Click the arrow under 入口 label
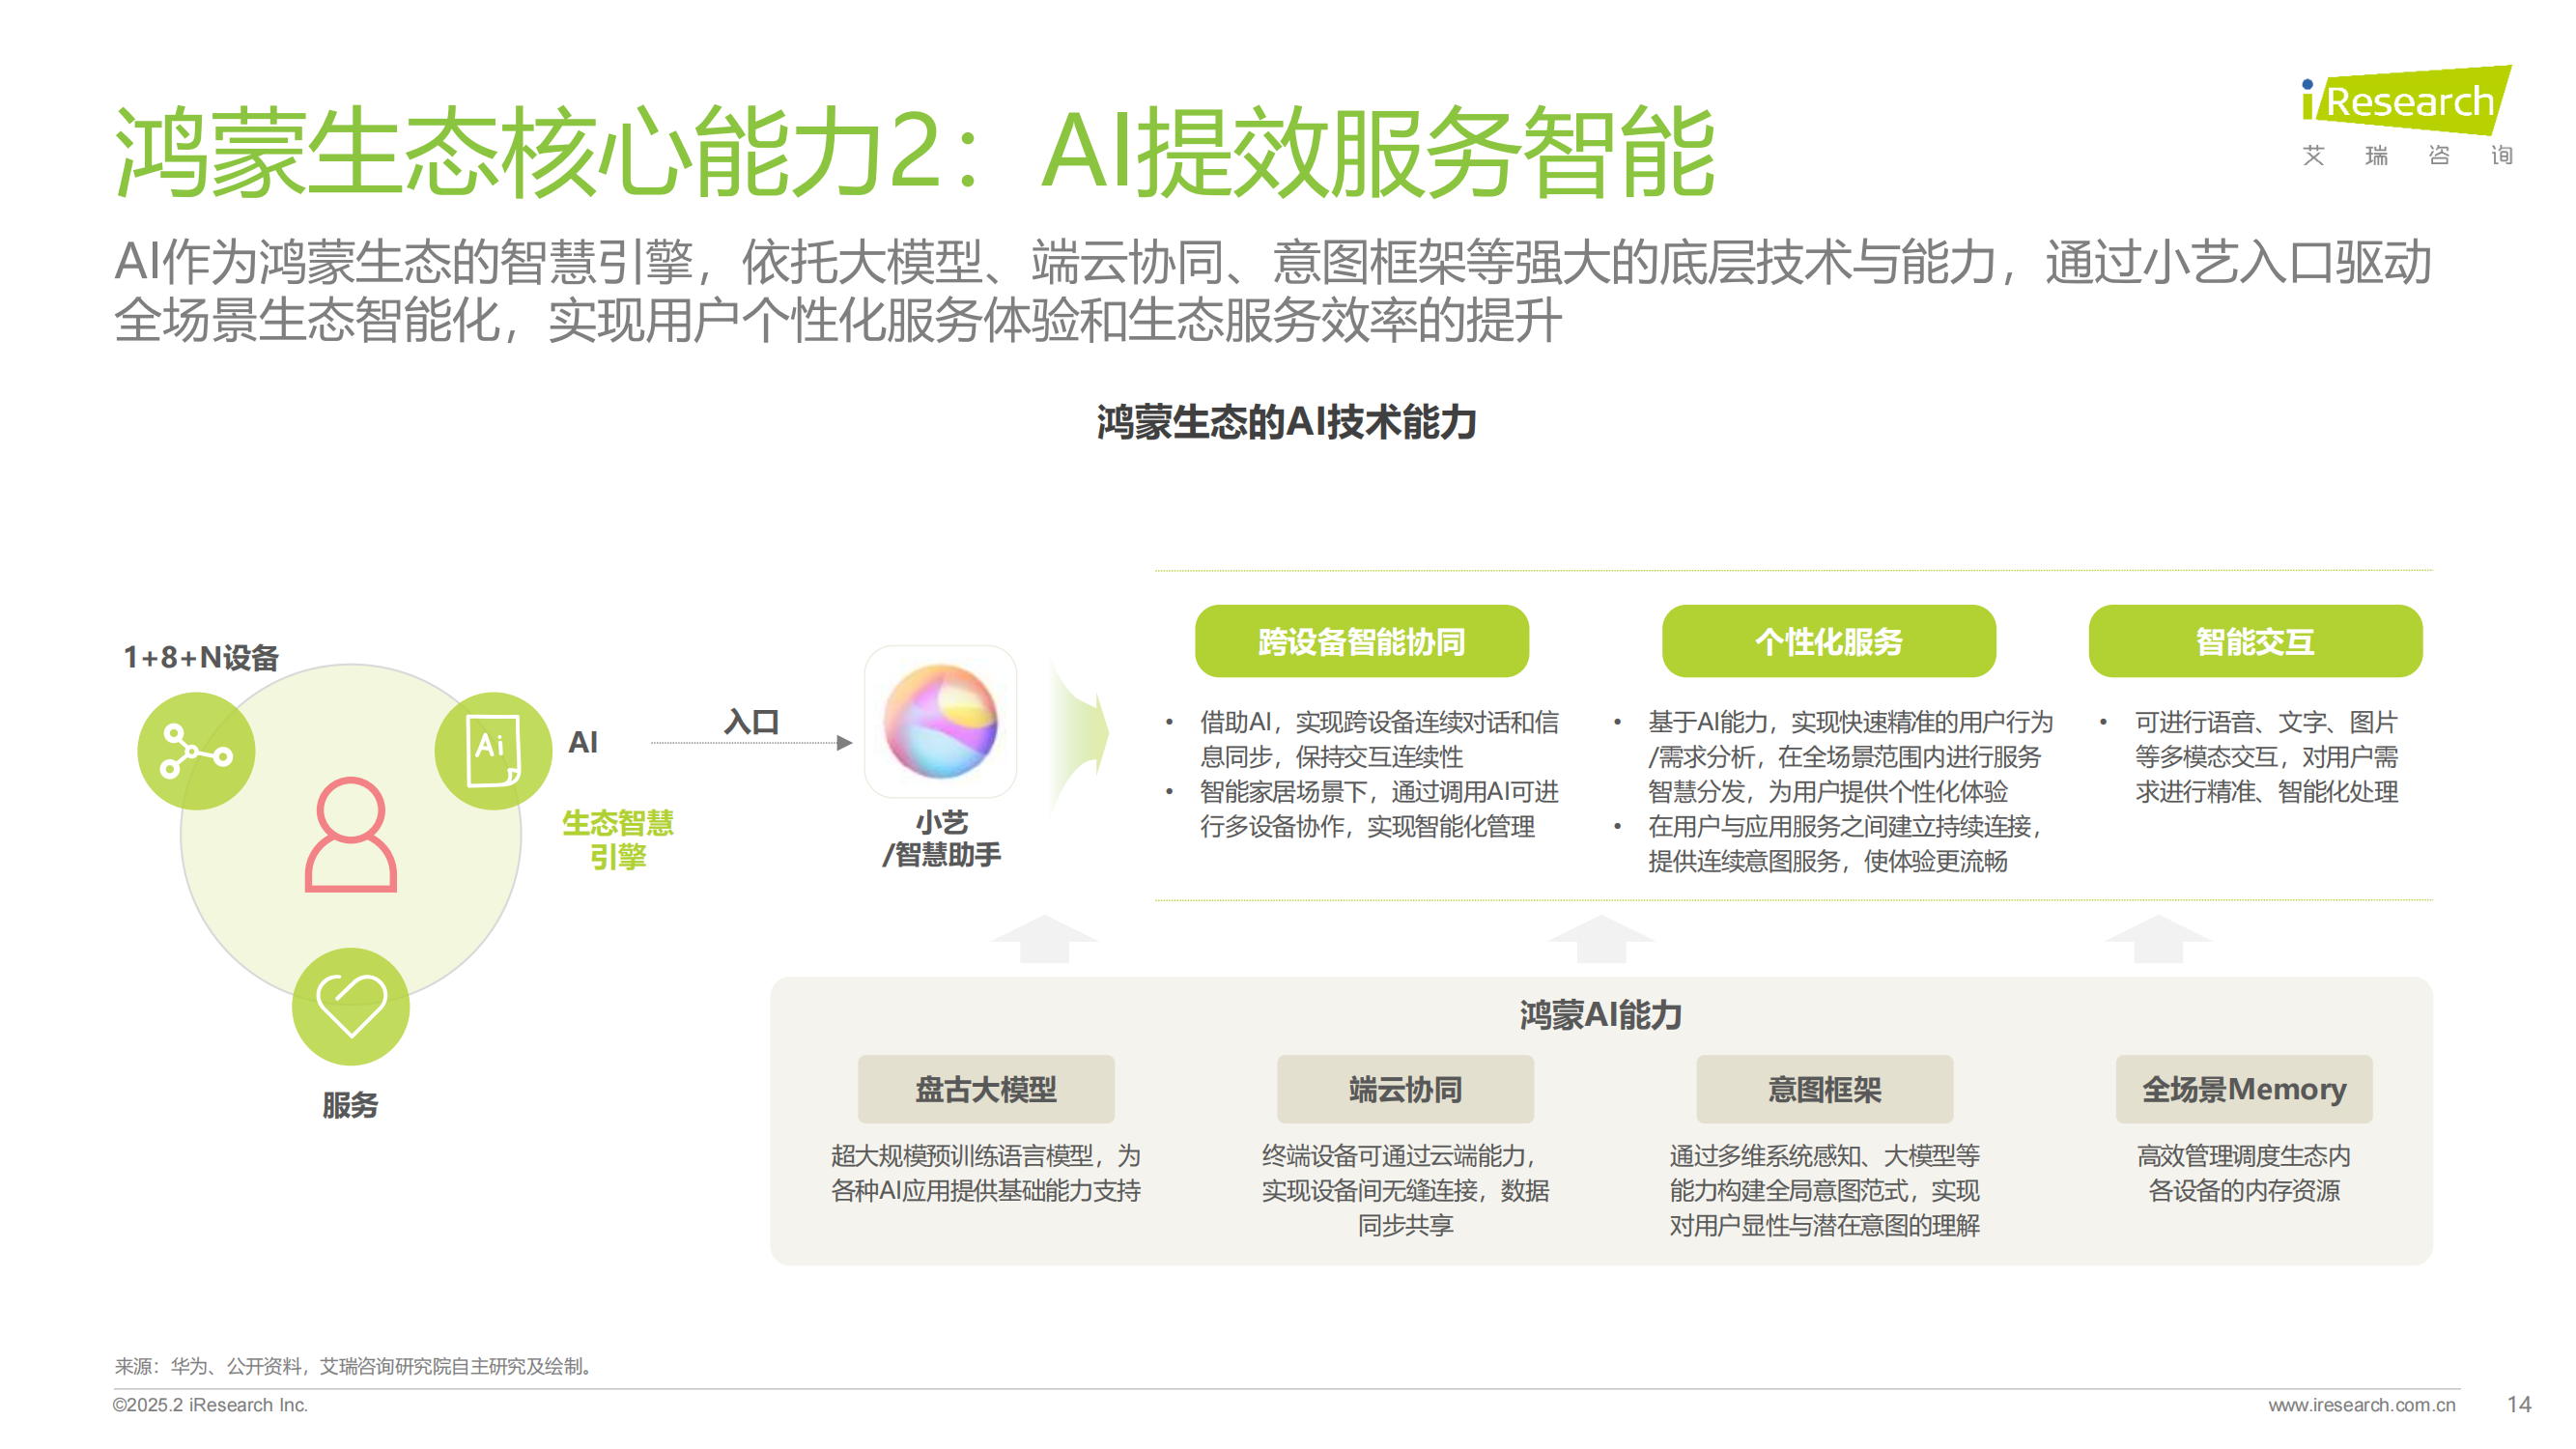 (x=751, y=743)
